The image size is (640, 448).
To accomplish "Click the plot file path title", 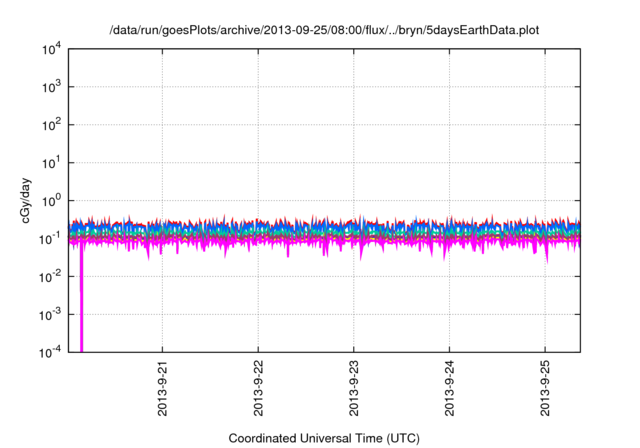I will click(x=324, y=30).
